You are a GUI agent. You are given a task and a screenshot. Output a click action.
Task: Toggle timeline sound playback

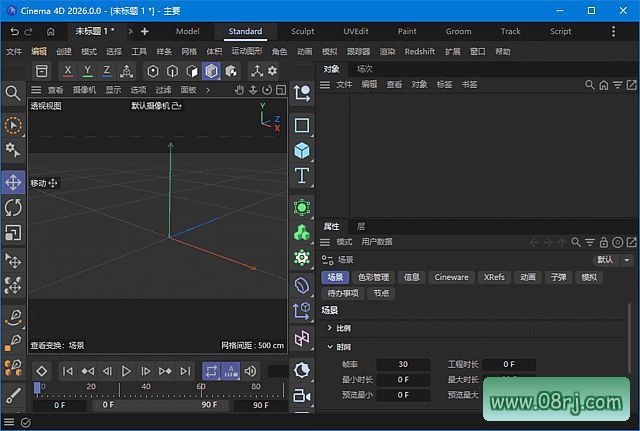(250, 371)
